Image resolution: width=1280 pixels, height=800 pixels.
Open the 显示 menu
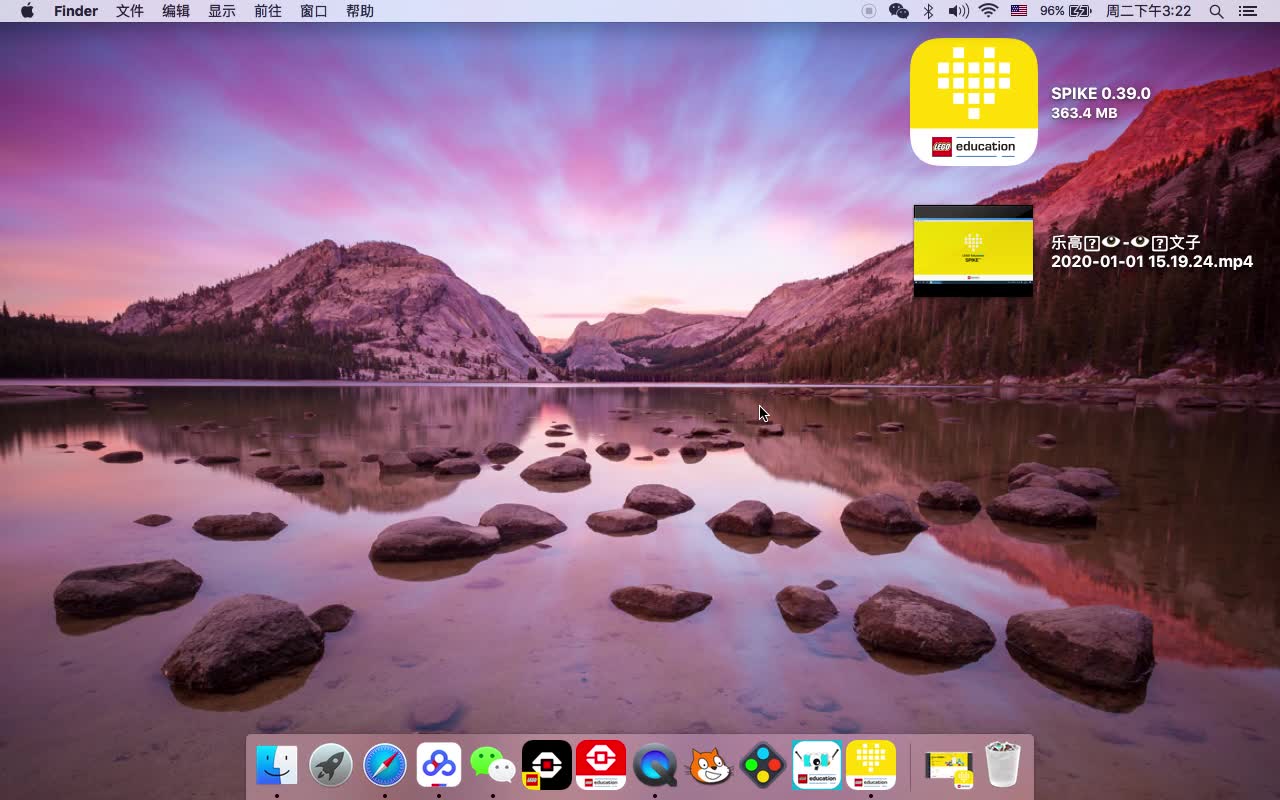tap(222, 11)
